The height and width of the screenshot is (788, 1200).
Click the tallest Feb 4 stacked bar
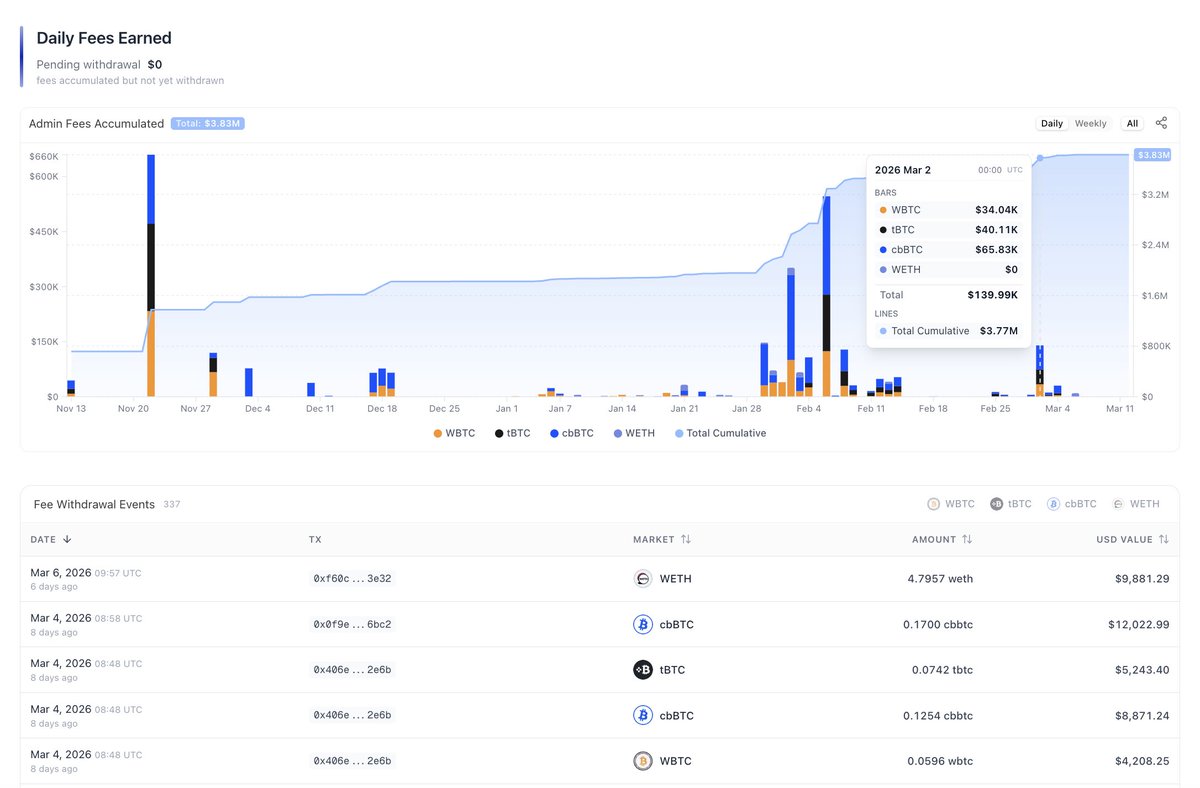tap(827, 296)
